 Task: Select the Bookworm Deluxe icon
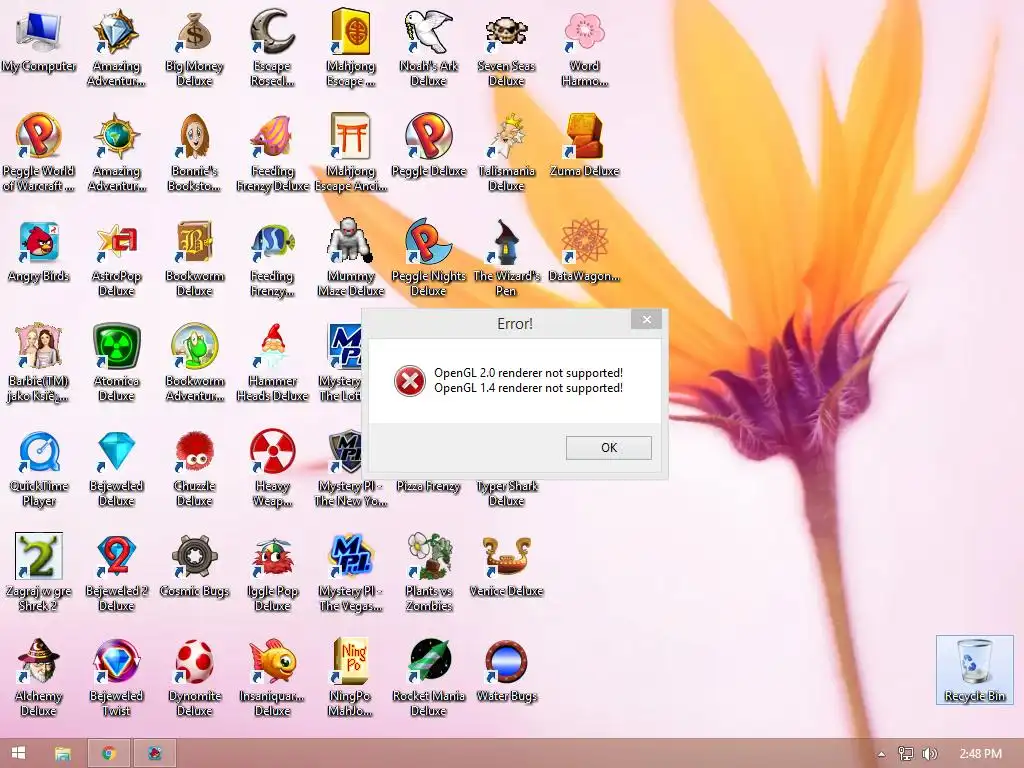coord(195,241)
